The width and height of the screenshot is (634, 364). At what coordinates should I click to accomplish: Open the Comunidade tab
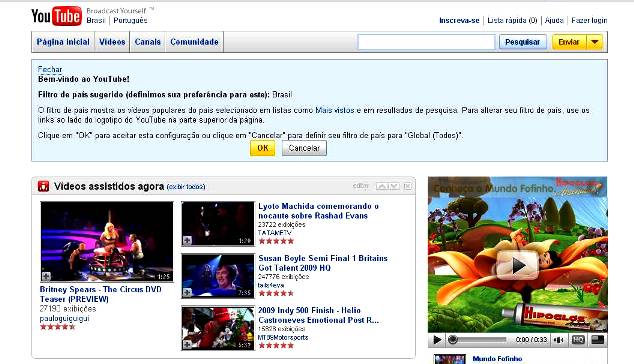pyautogui.click(x=194, y=42)
